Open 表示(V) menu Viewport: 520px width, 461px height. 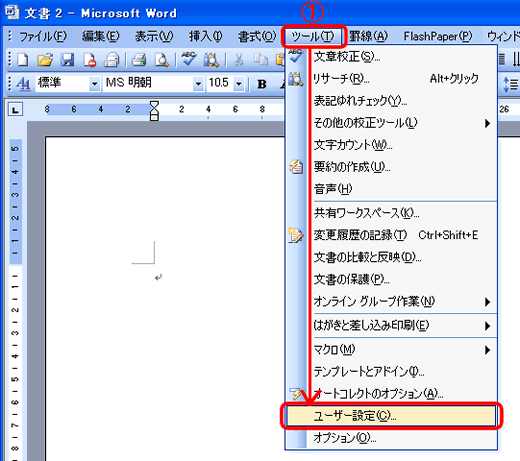[154, 36]
